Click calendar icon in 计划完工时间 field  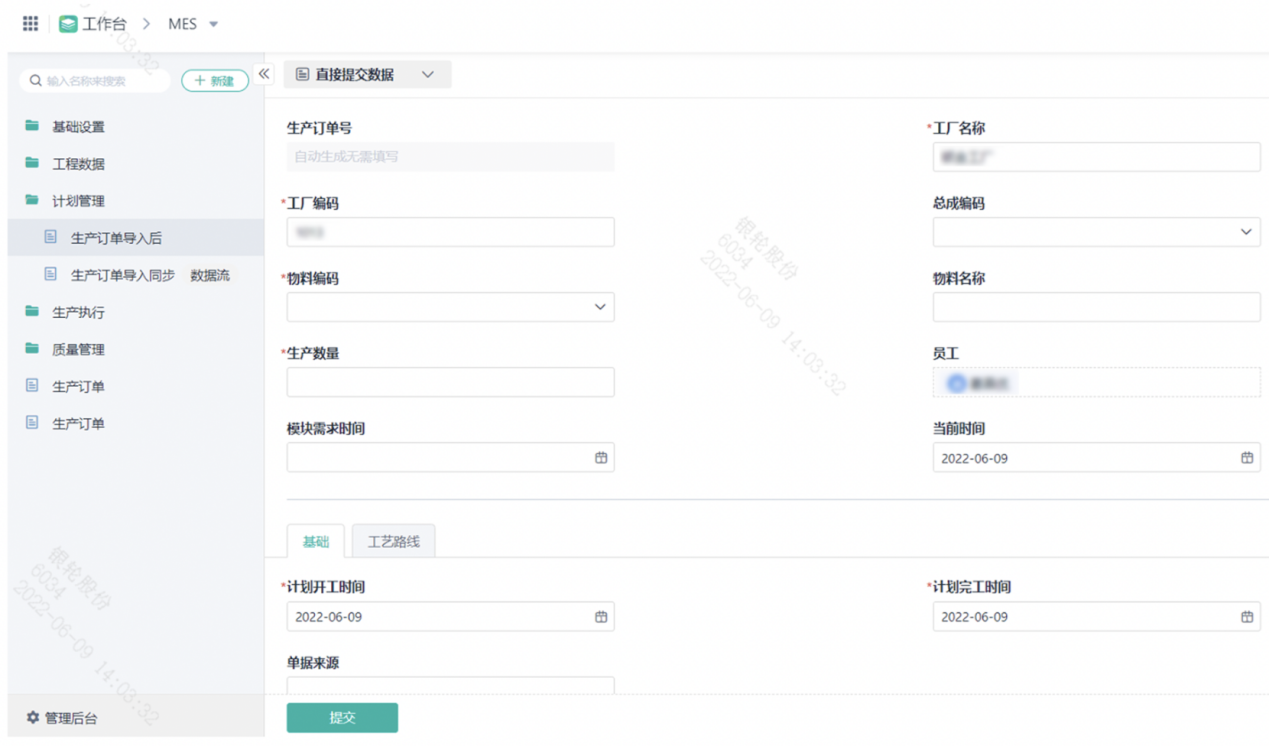point(1247,617)
